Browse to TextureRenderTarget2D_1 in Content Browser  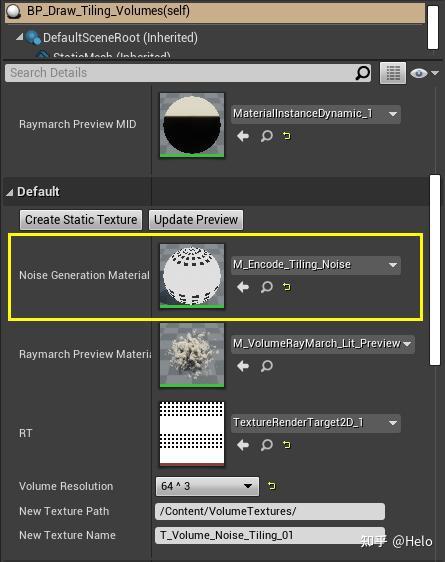pyautogui.click(x=267, y=445)
